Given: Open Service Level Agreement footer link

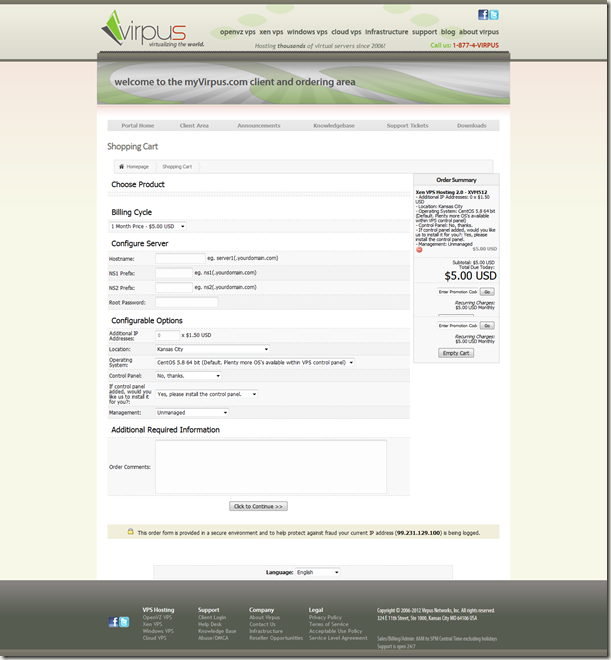Looking at the screenshot, I should click(x=338, y=638).
